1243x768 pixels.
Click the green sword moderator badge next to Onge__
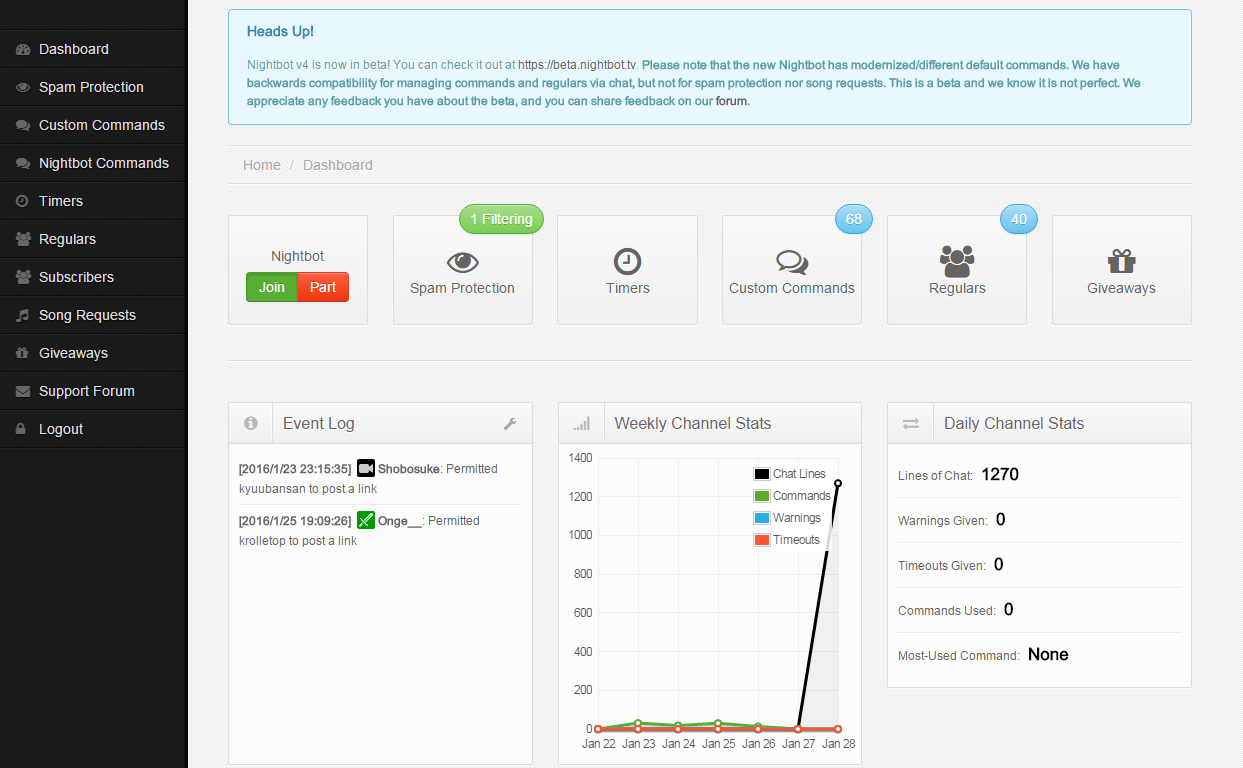pyautogui.click(x=366, y=520)
